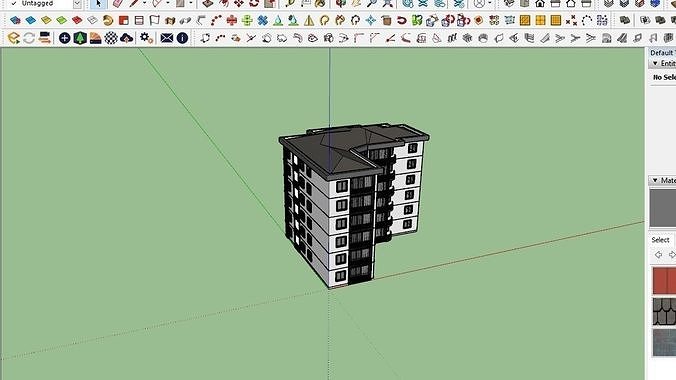Click the yellow cone triangle icon

point(309,20)
